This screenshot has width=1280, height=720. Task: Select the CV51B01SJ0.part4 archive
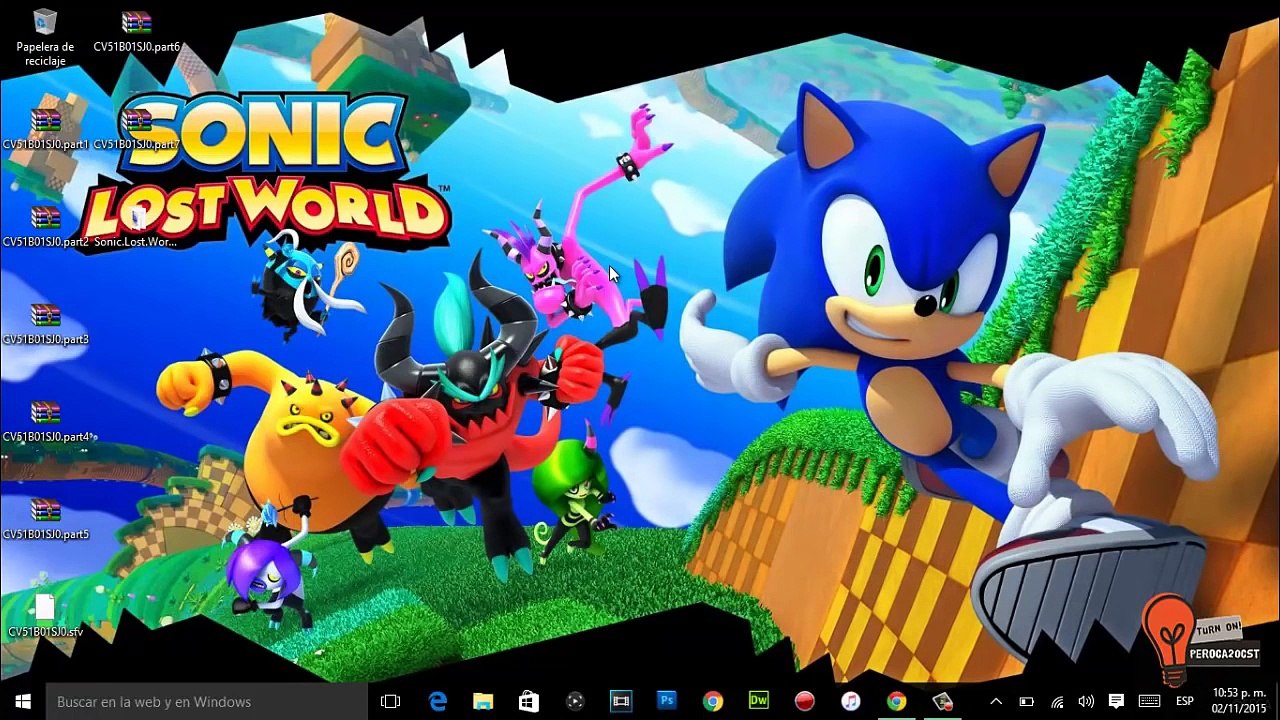(x=46, y=422)
